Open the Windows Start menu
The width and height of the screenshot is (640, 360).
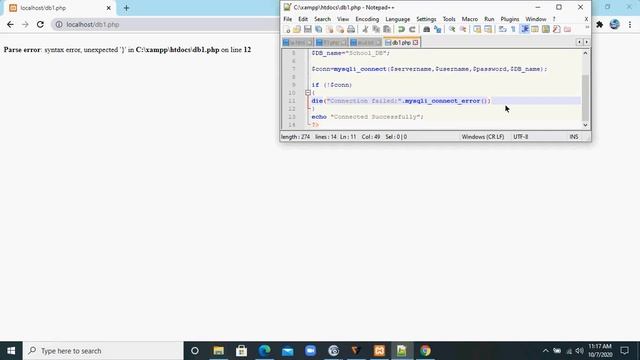pos(11,351)
